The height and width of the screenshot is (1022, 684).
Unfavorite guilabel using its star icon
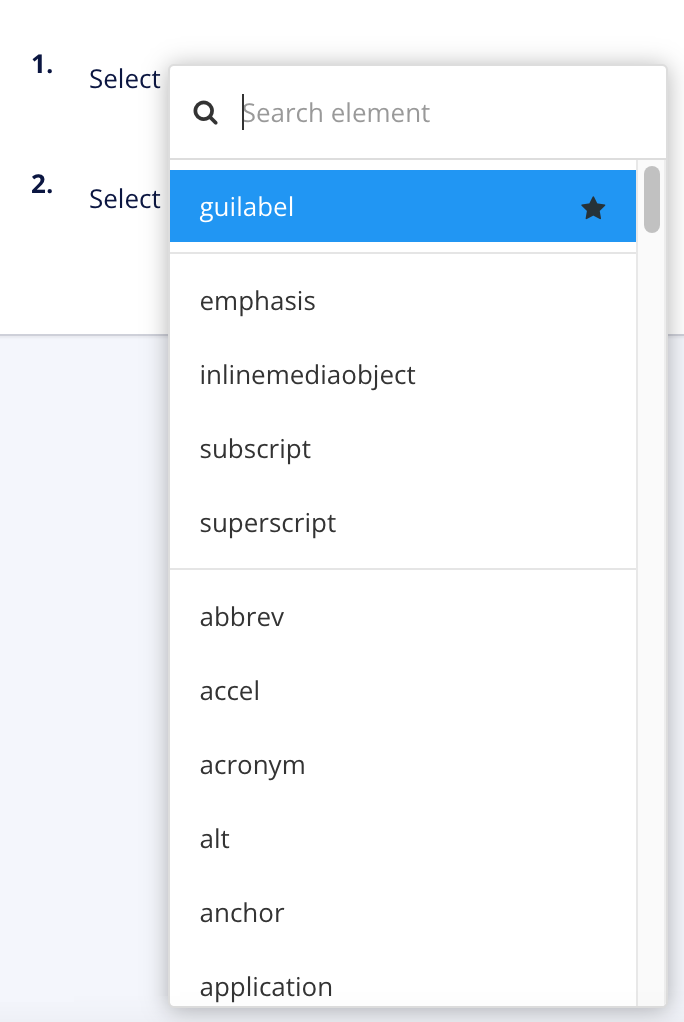point(594,206)
